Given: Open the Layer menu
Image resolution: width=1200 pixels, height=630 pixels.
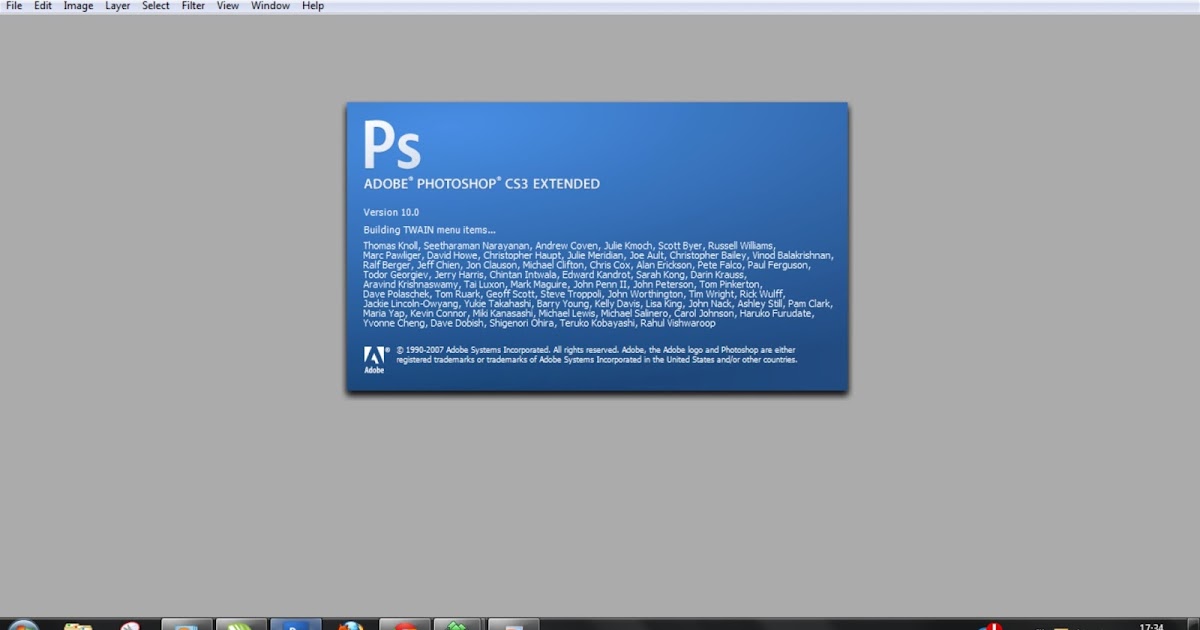Looking at the screenshot, I should [x=118, y=6].
